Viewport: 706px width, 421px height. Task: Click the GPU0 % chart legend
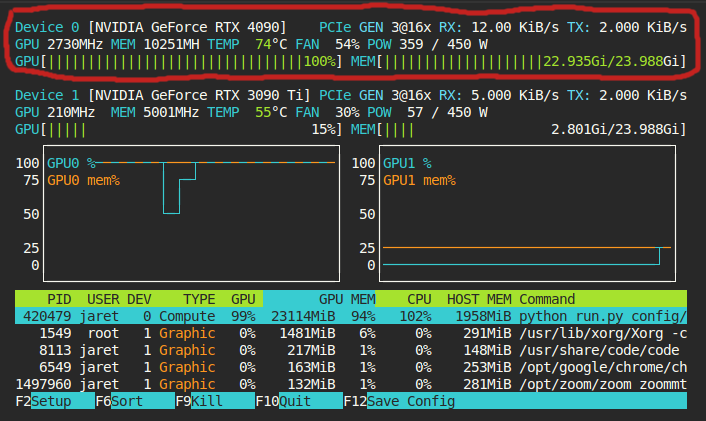pyautogui.click(x=71, y=163)
